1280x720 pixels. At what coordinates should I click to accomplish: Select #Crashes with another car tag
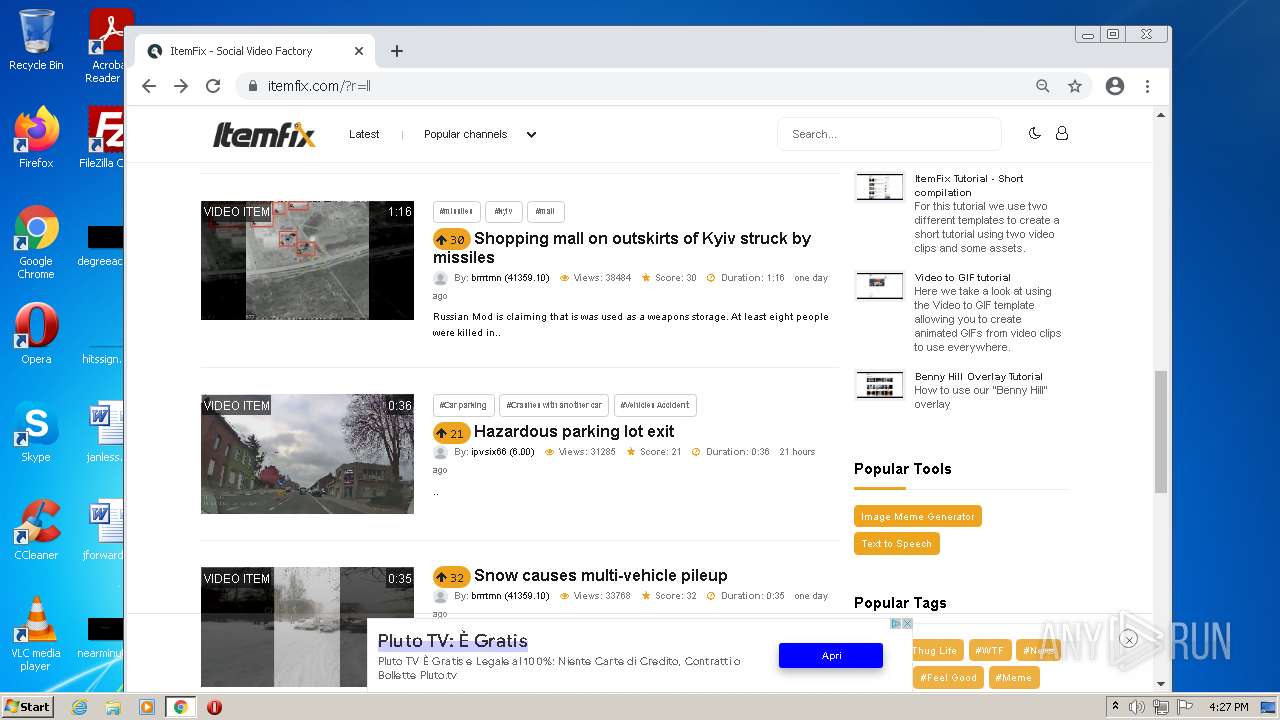coord(553,405)
